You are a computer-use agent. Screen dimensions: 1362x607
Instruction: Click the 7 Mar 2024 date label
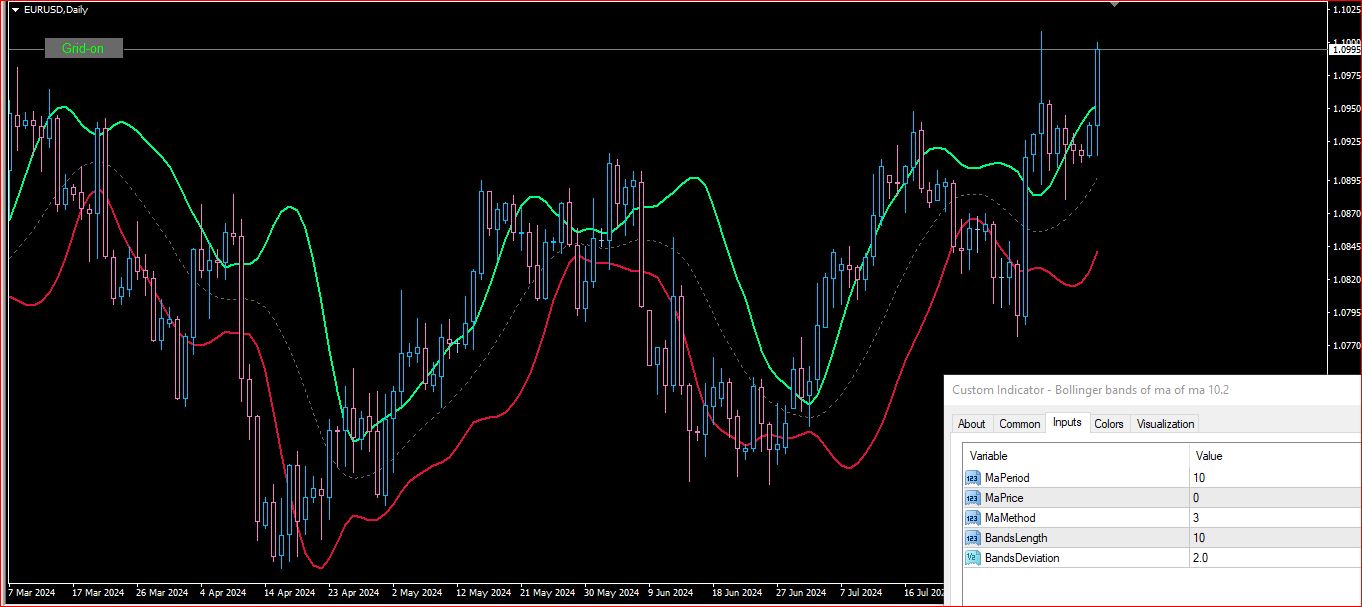click(32, 593)
